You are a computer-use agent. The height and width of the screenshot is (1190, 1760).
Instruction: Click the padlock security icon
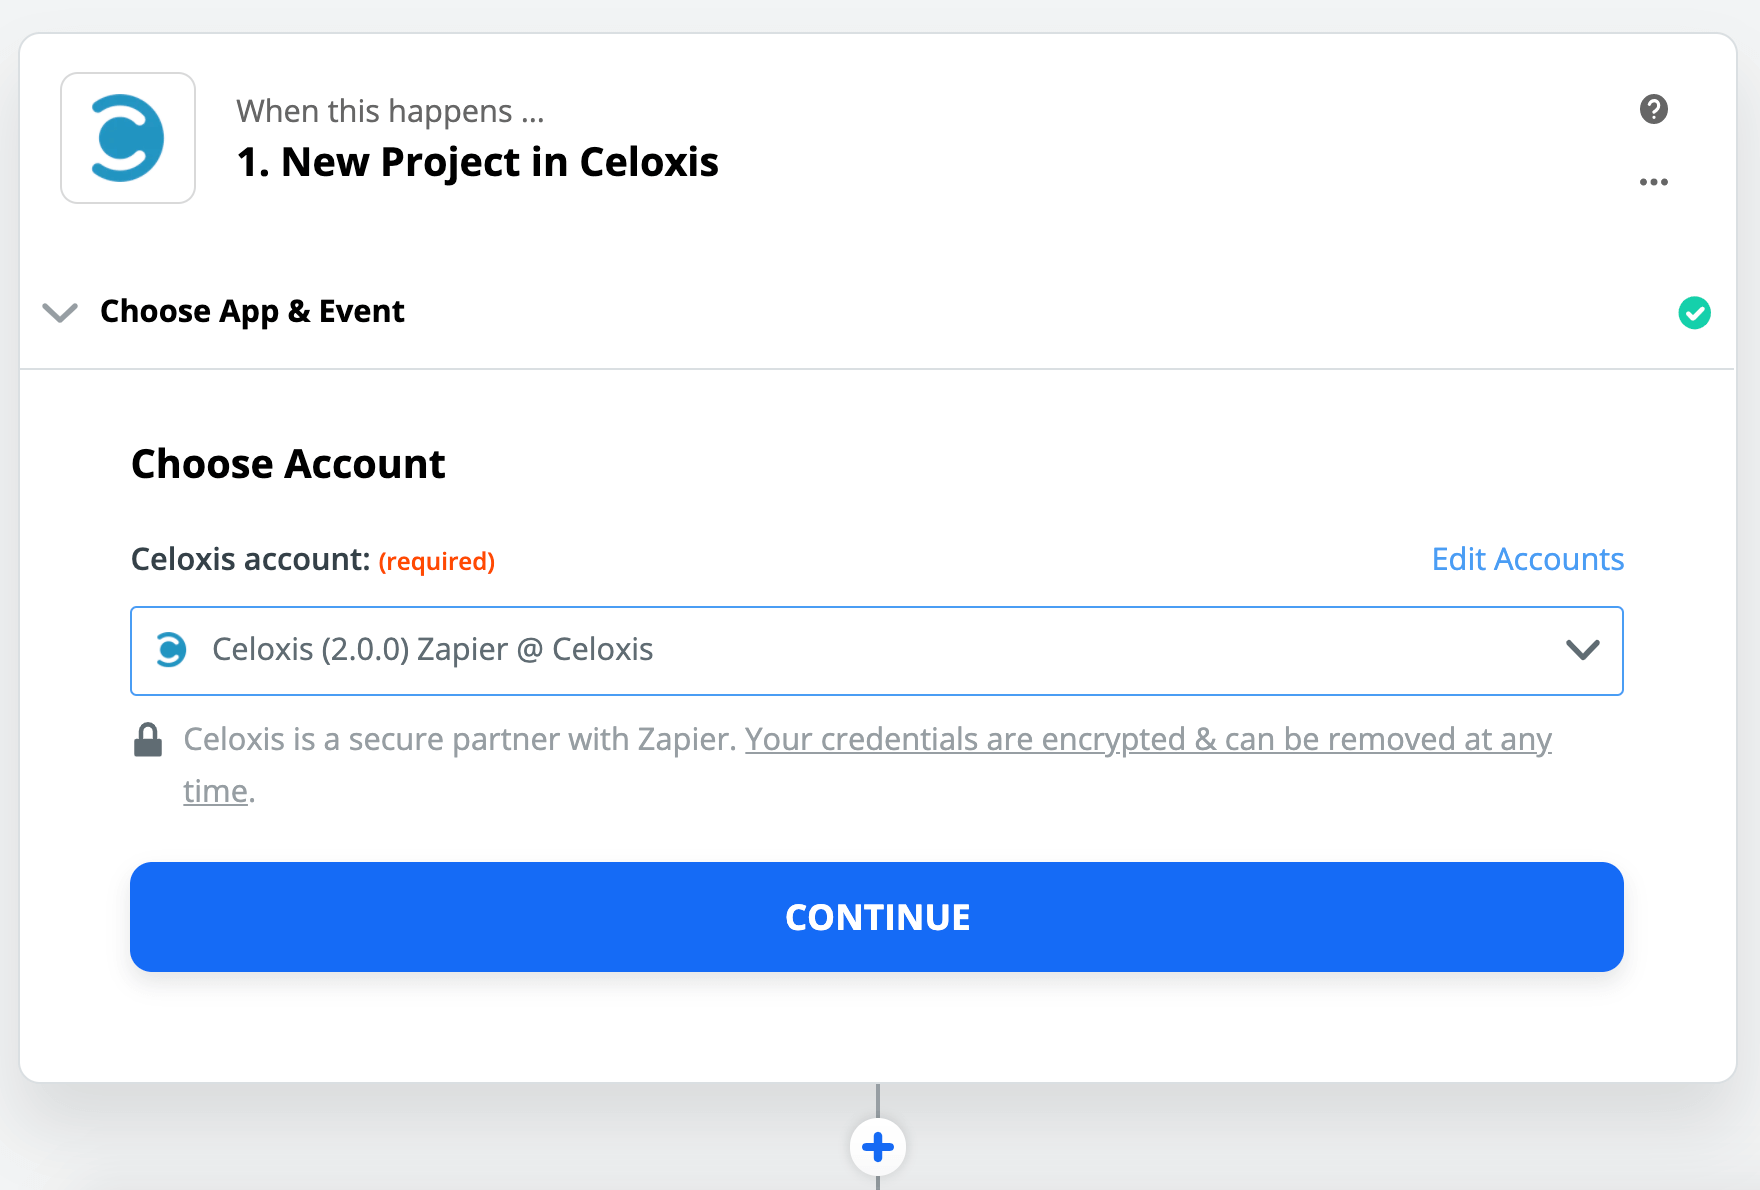(x=148, y=740)
